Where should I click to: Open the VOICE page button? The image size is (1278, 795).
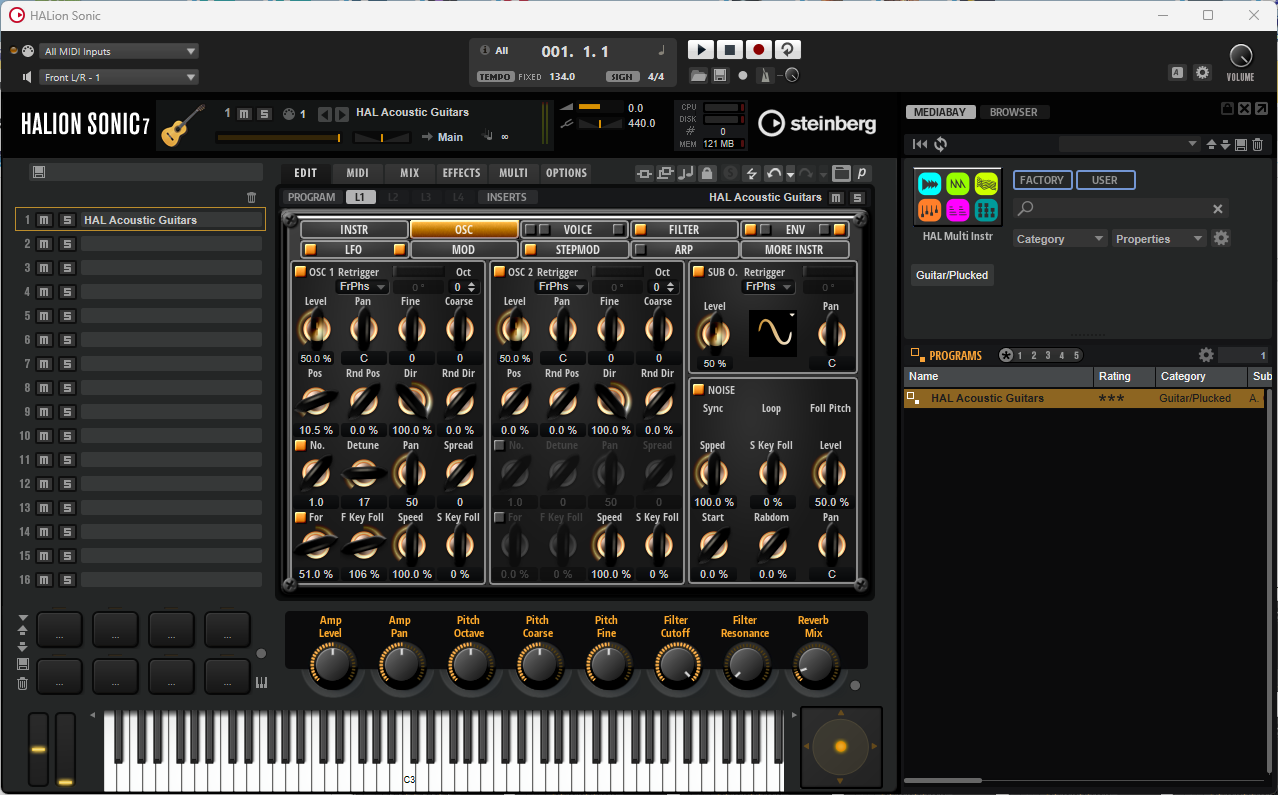click(x=577, y=229)
